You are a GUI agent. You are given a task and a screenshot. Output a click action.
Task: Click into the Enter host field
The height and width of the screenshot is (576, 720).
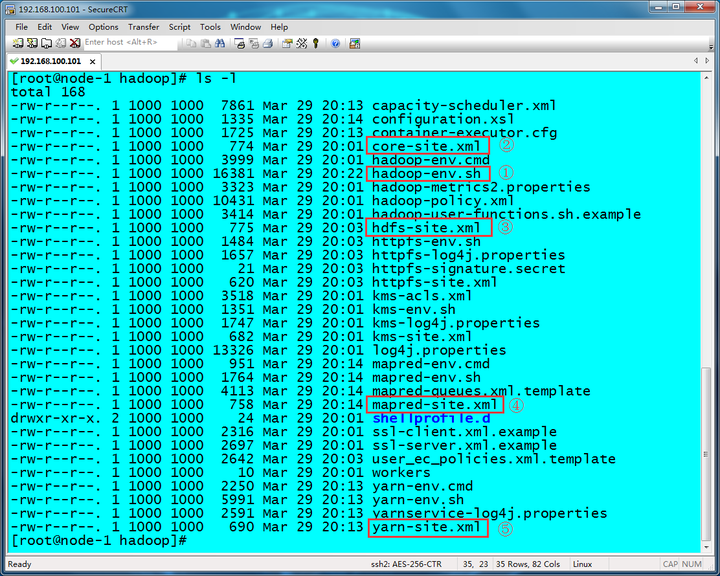click(x=130, y=42)
